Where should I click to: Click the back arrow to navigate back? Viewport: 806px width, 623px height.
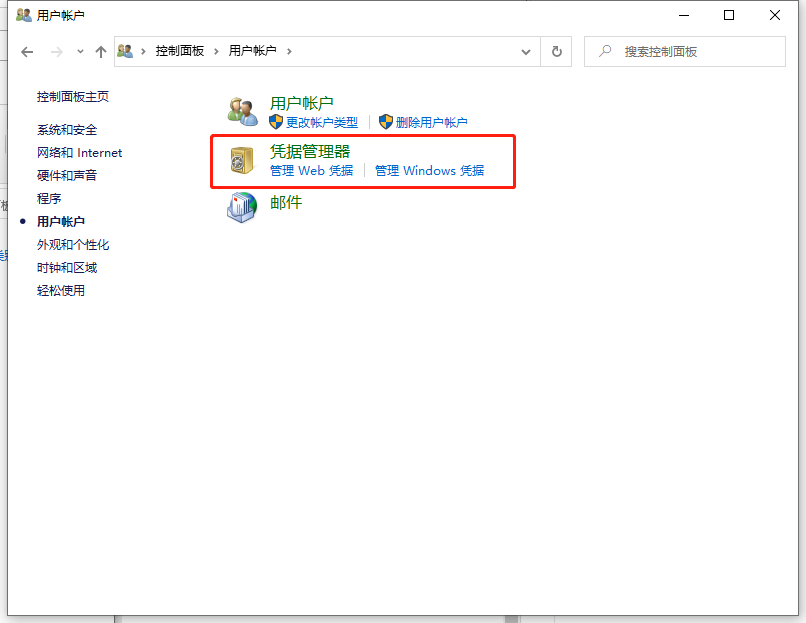click(27, 51)
